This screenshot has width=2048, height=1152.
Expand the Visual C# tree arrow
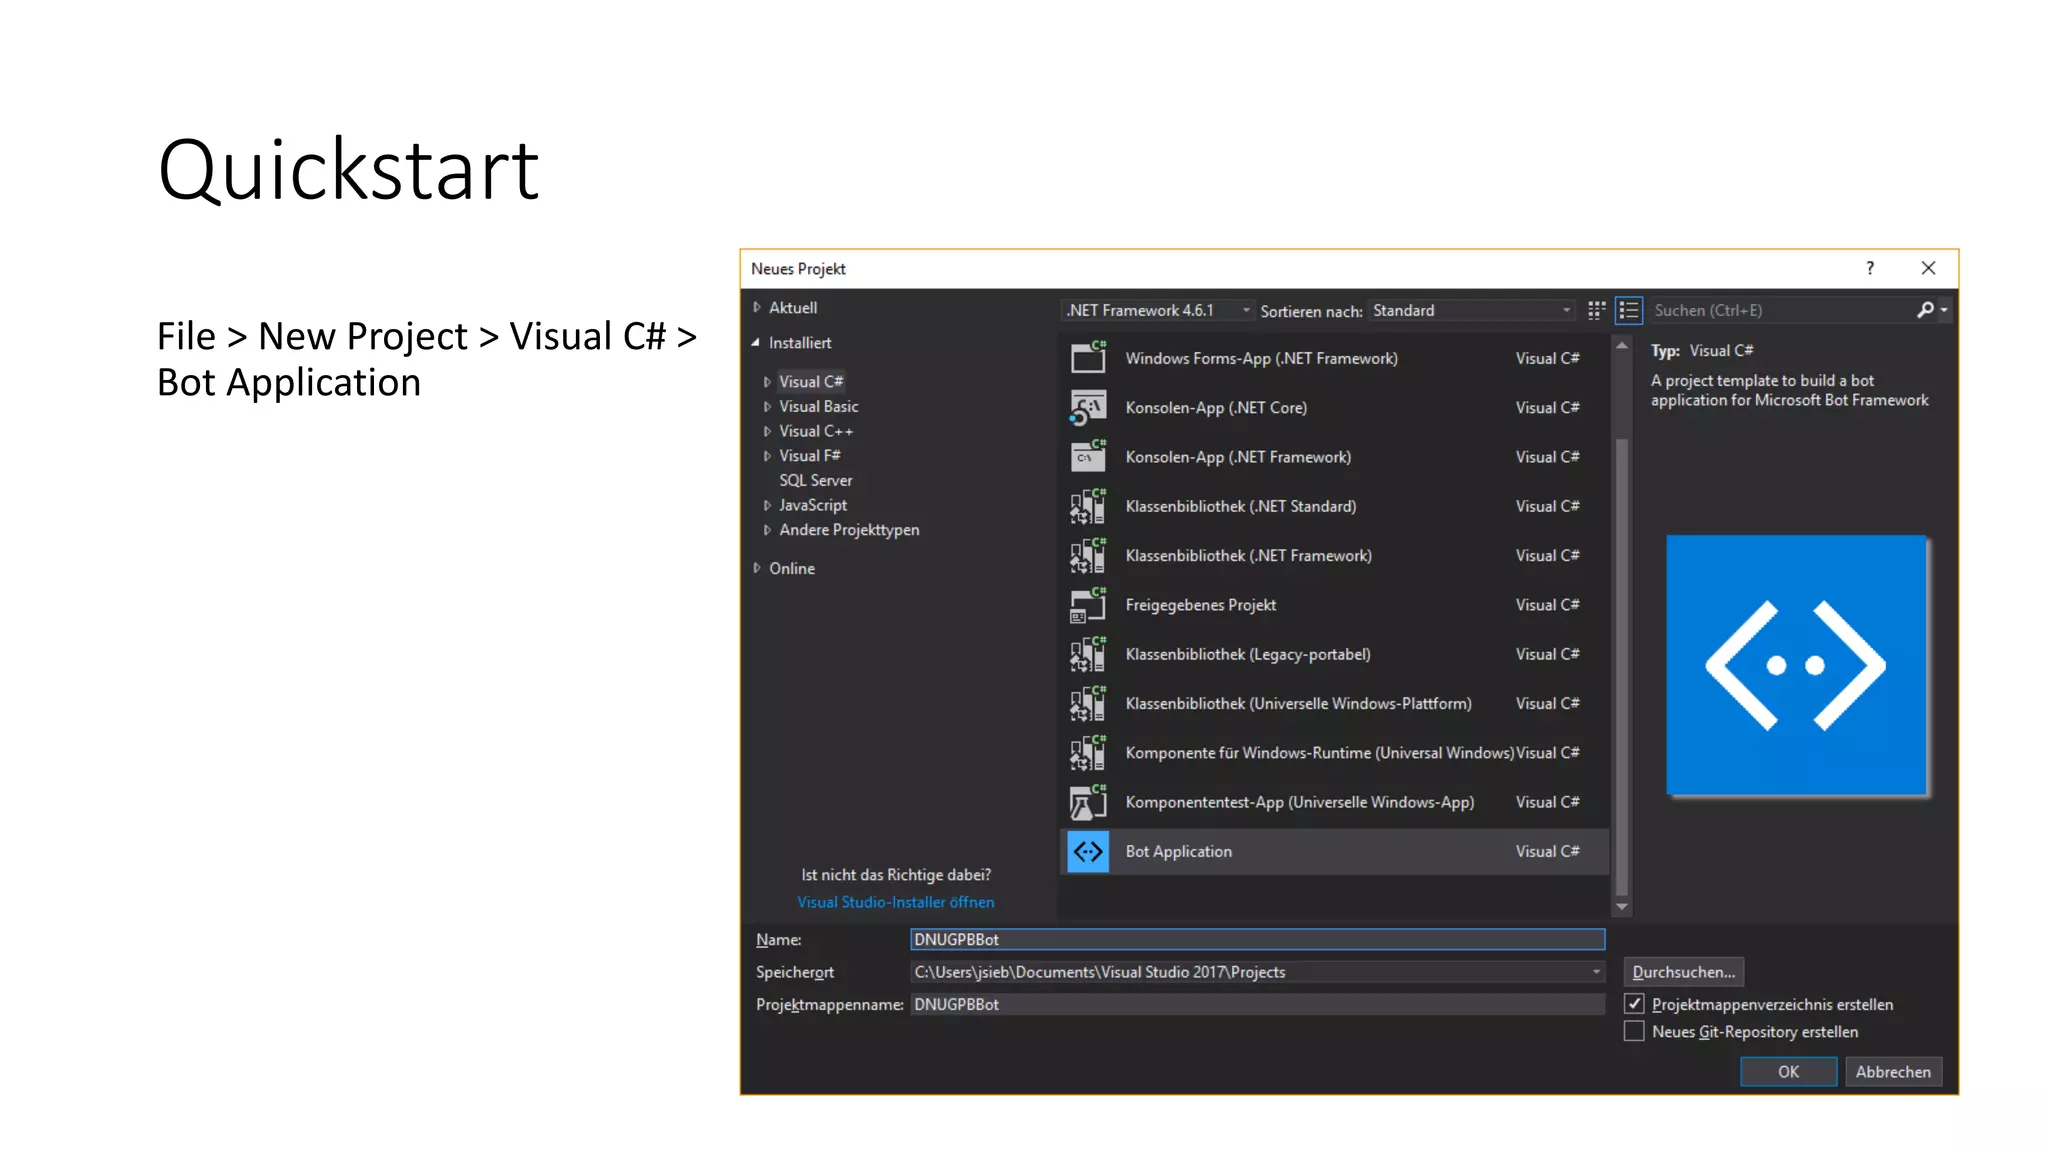pos(767,382)
